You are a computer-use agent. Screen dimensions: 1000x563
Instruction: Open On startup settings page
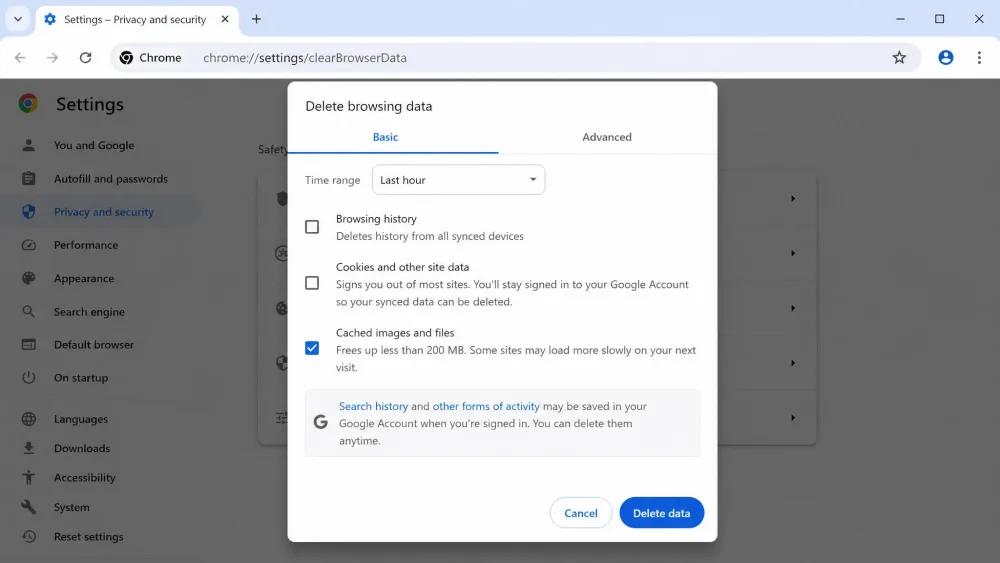pyautogui.click(x=80, y=377)
